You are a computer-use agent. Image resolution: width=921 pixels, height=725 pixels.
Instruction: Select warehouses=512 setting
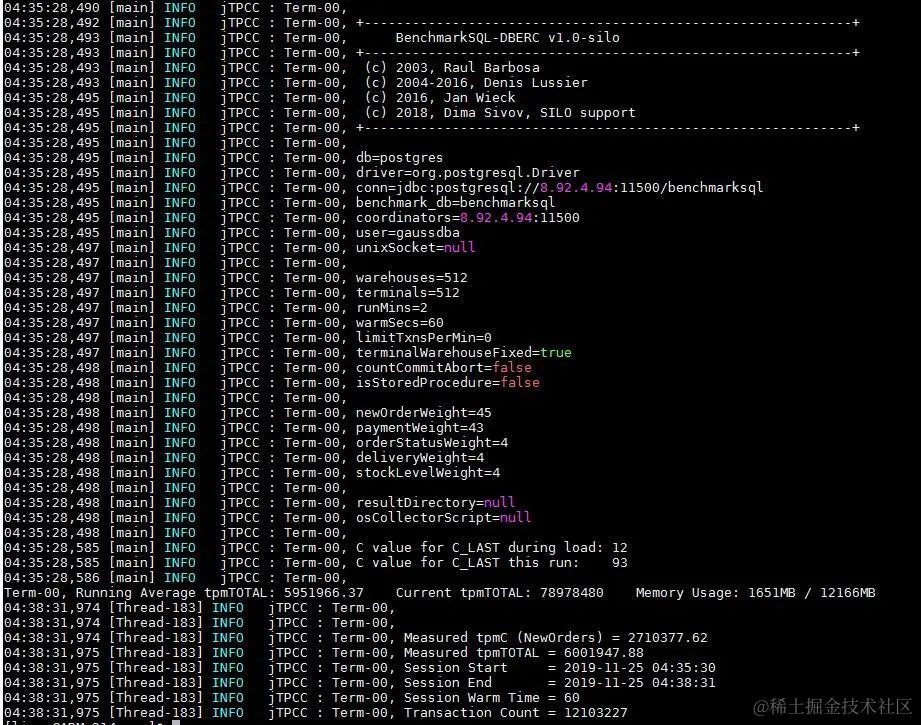tap(412, 277)
